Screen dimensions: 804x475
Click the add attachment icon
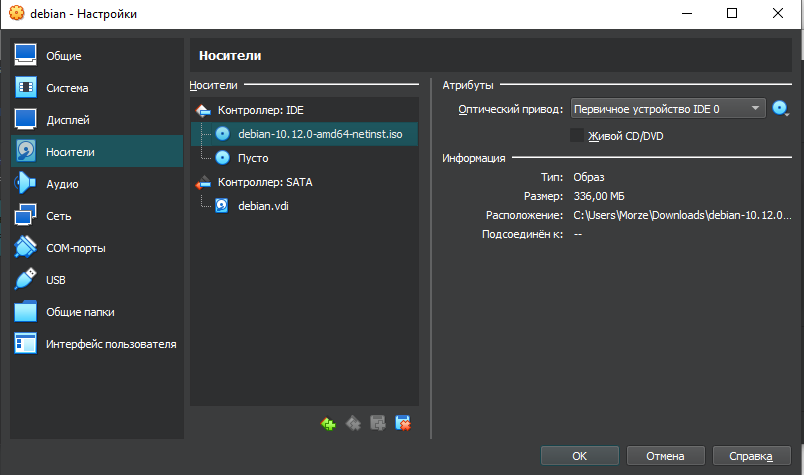[x=378, y=424]
